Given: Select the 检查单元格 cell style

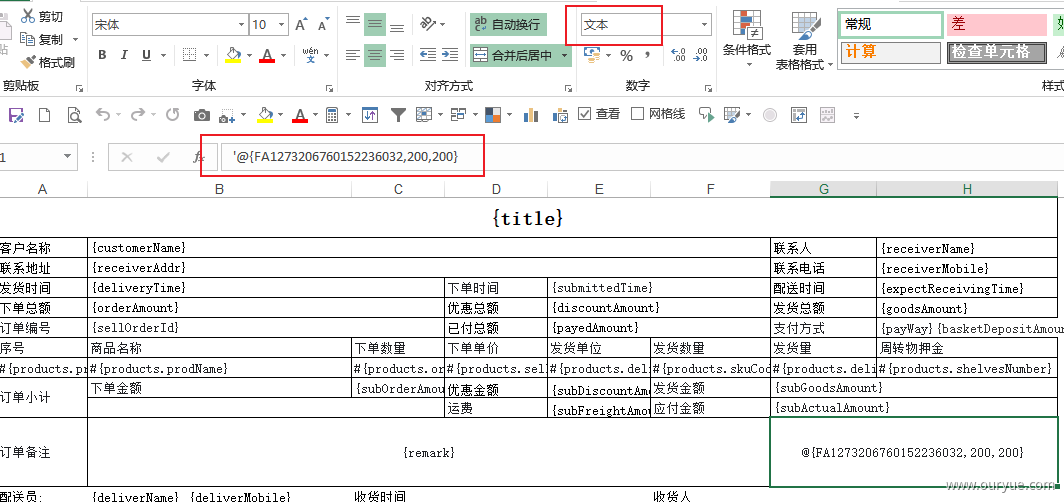Looking at the screenshot, I should point(997,52).
